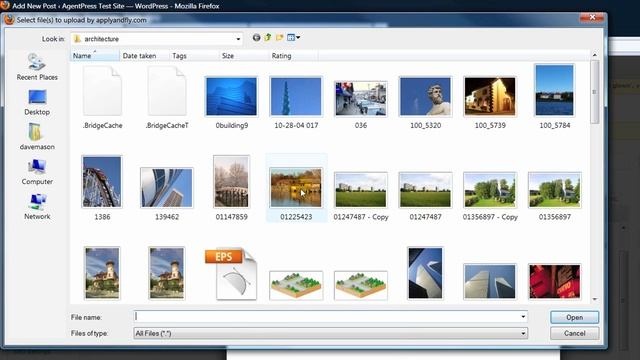Click the Open button
Viewport: 640px width, 360px height.
(574, 317)
